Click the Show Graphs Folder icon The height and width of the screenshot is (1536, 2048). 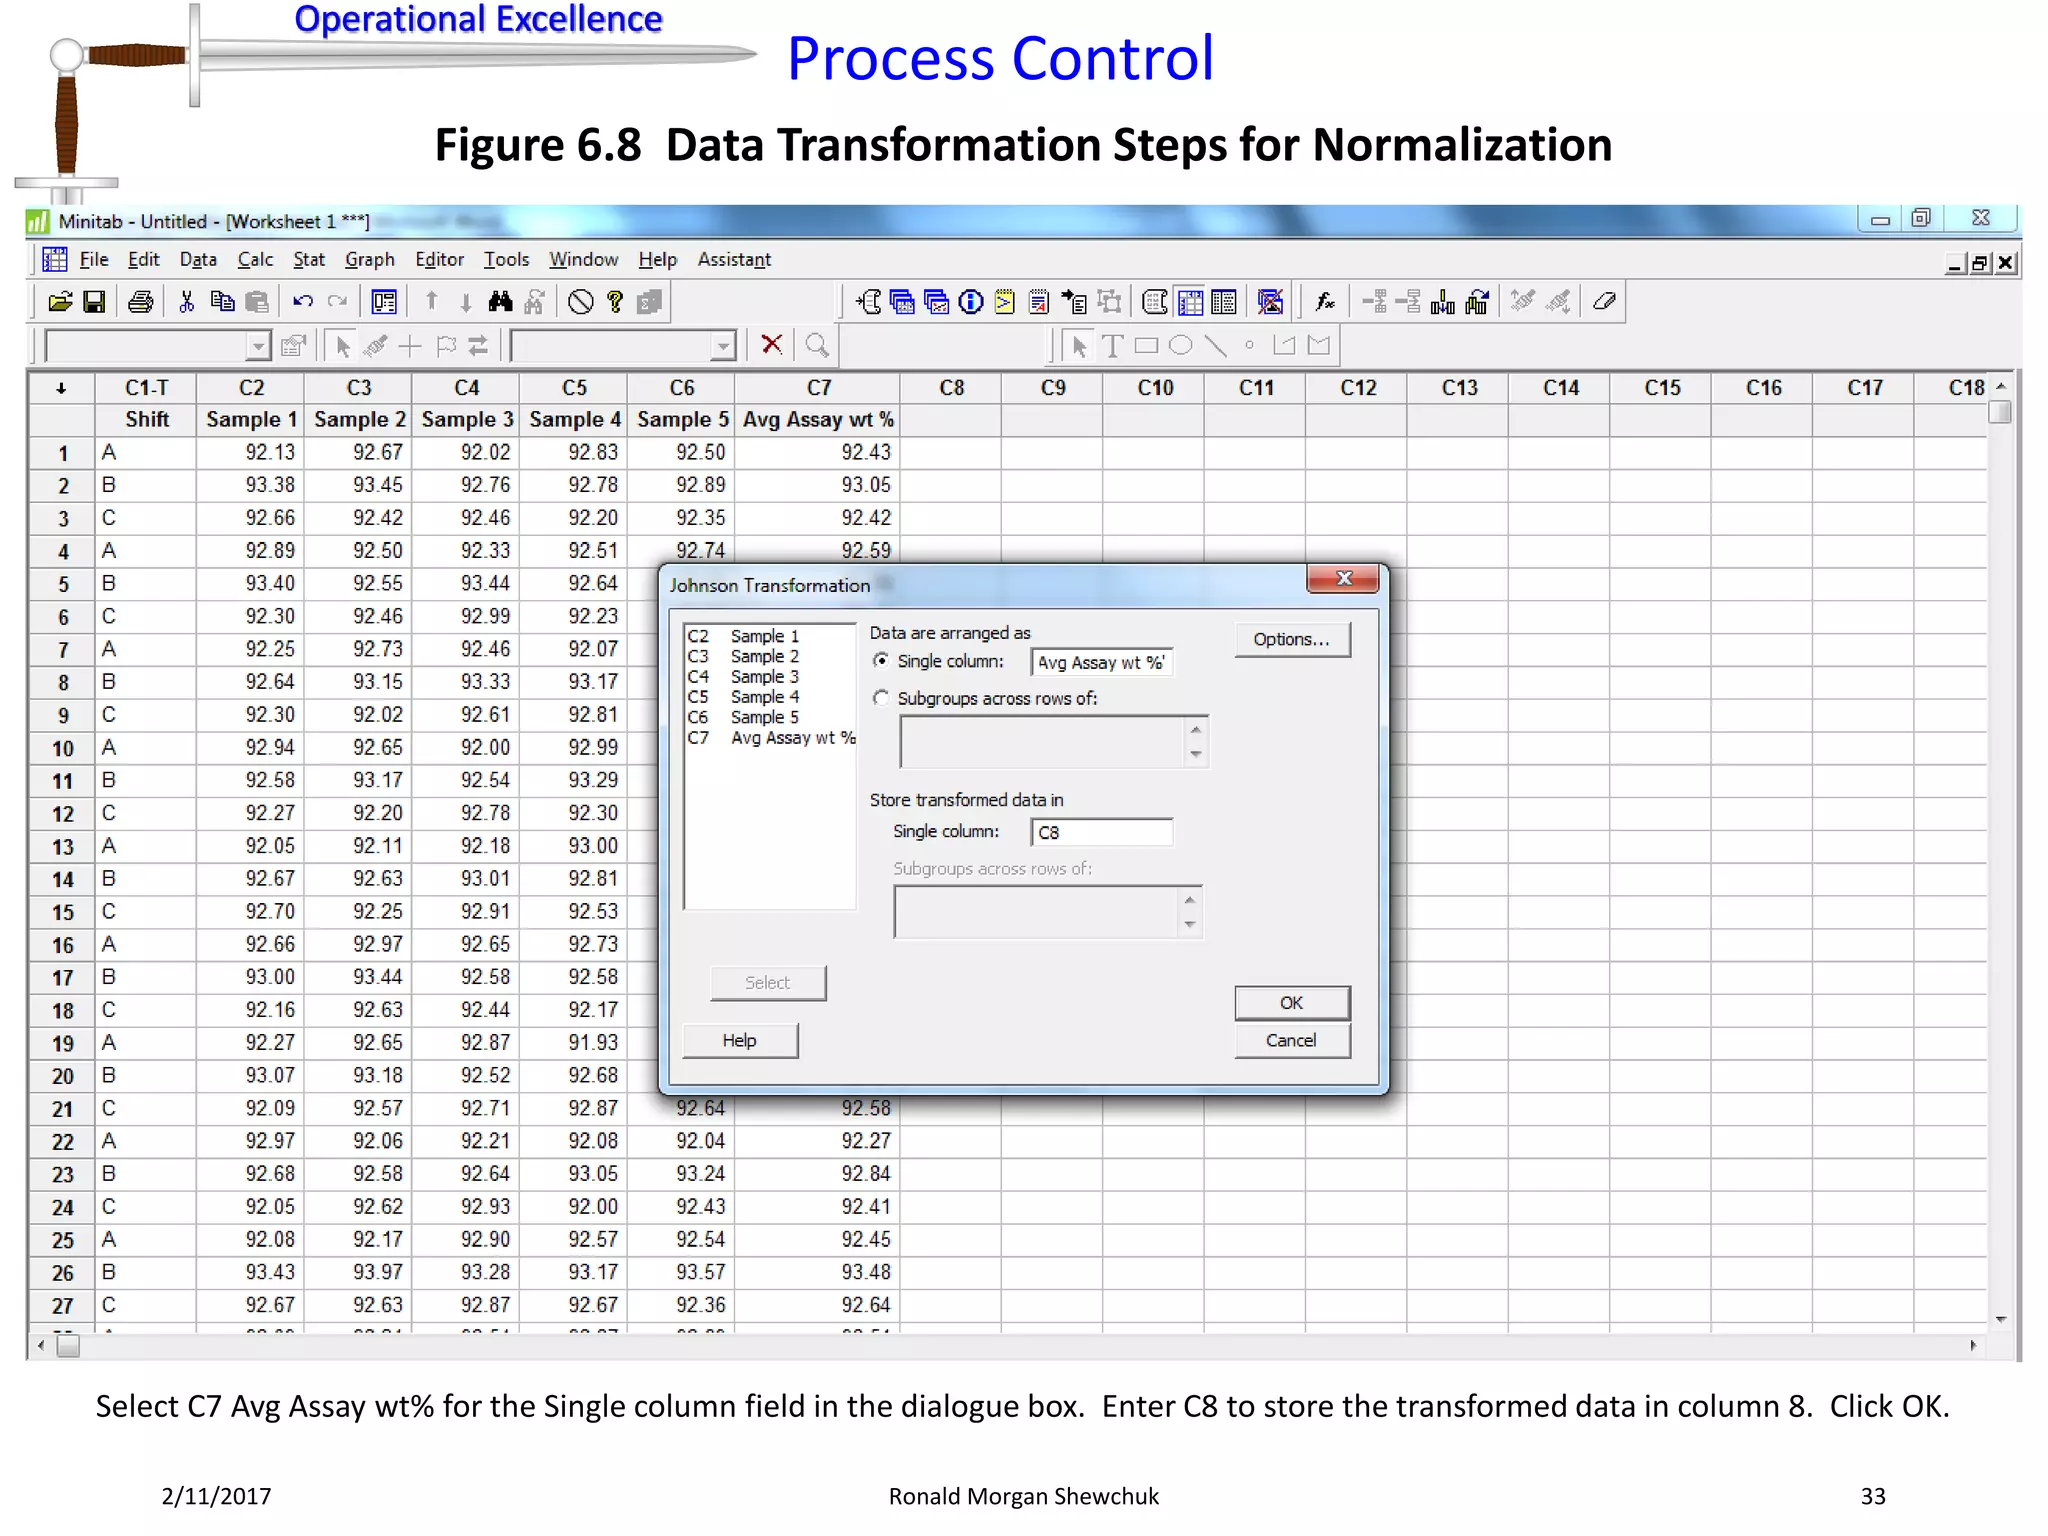[x=937, y=302]
